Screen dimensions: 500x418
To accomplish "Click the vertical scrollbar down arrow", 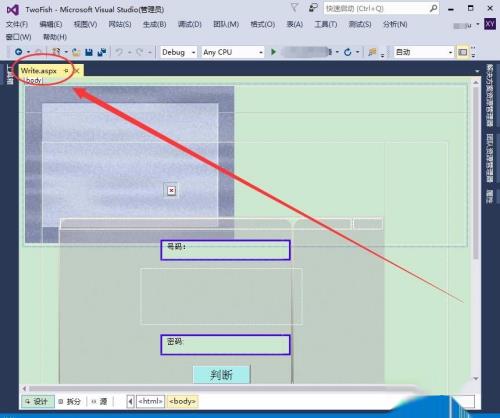I will tap(476, 379).
